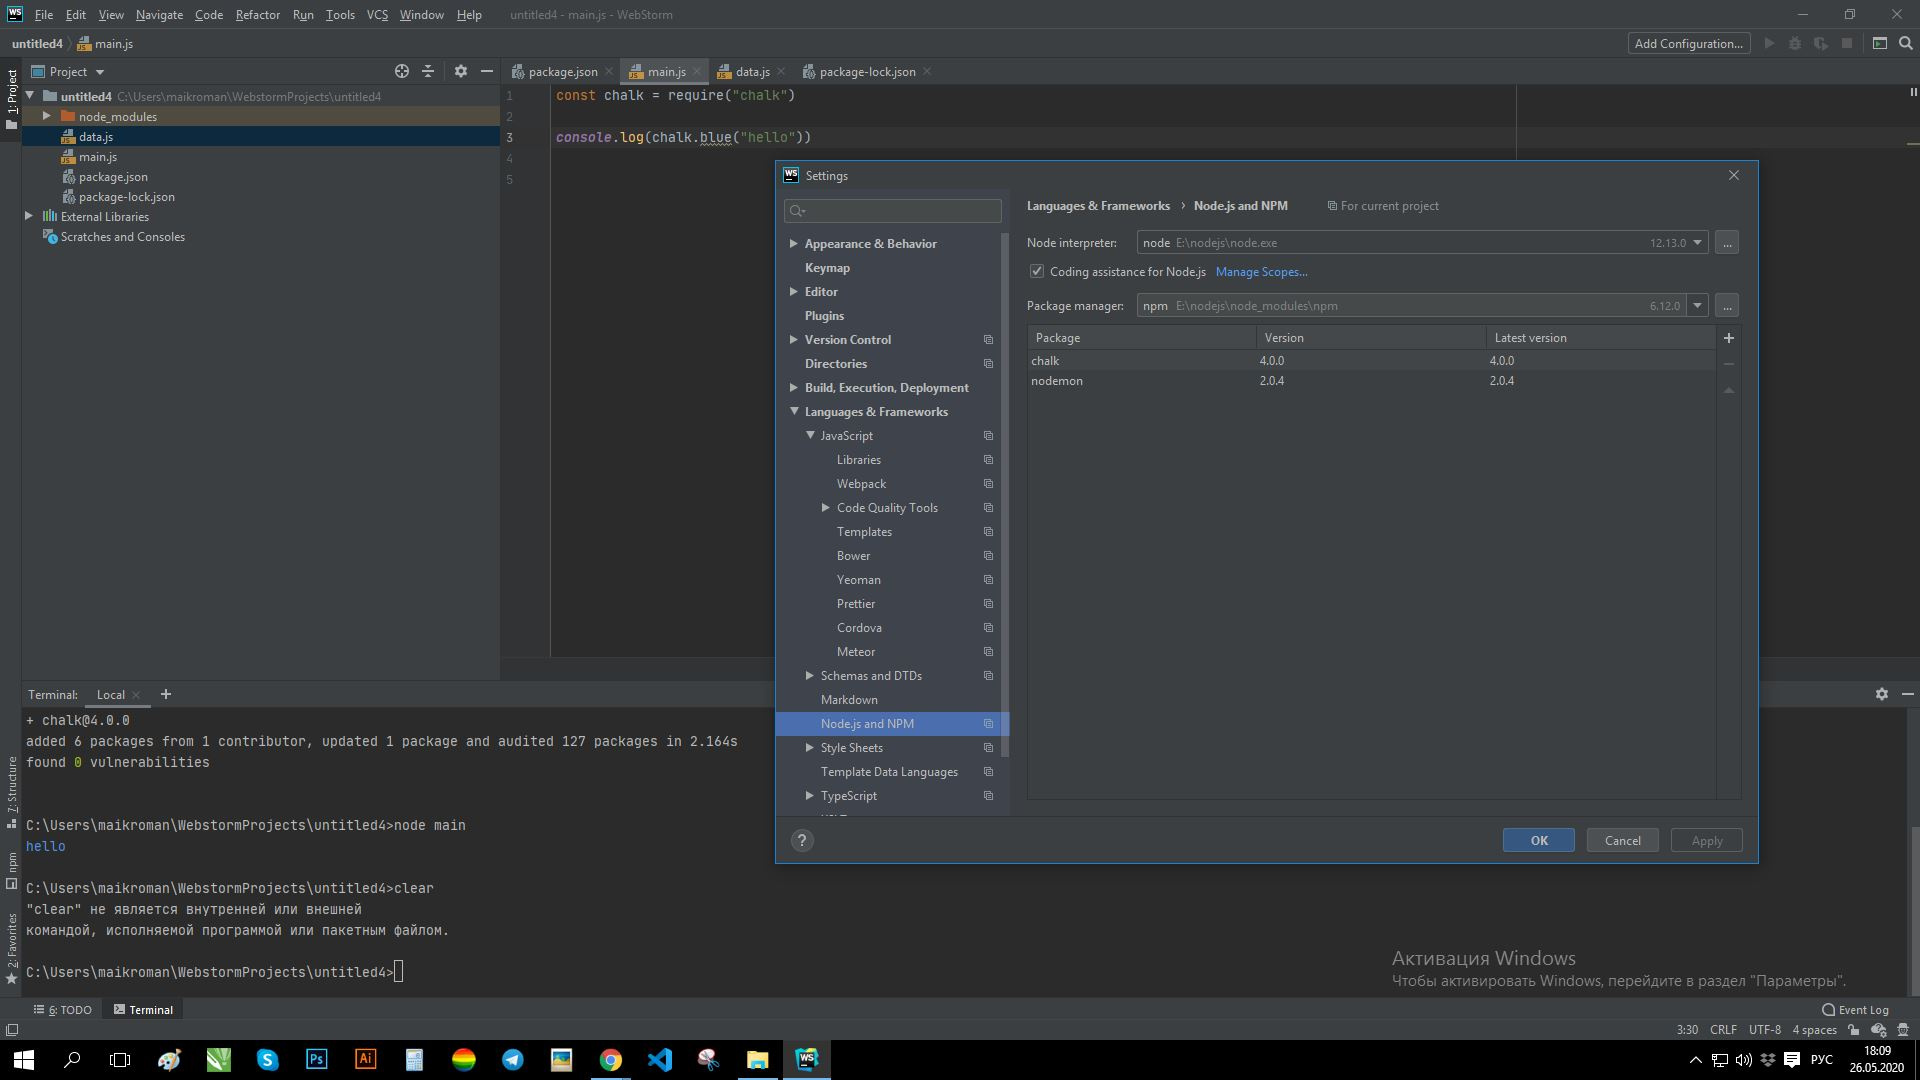Open Telegram from taskbar

click(512, 1059)
